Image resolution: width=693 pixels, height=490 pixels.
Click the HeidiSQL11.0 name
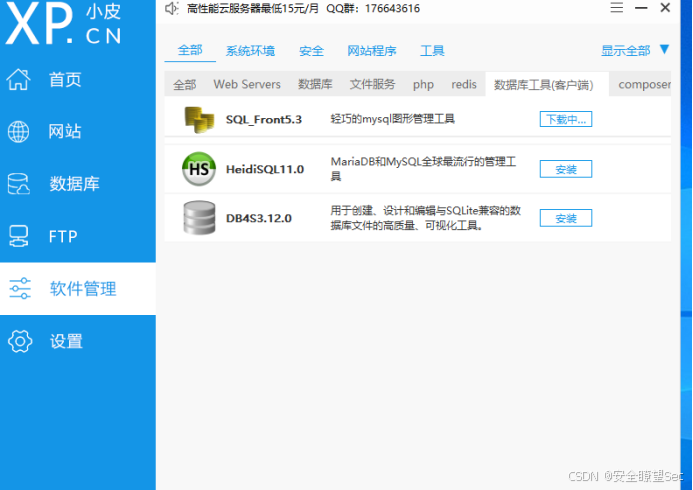265,169
